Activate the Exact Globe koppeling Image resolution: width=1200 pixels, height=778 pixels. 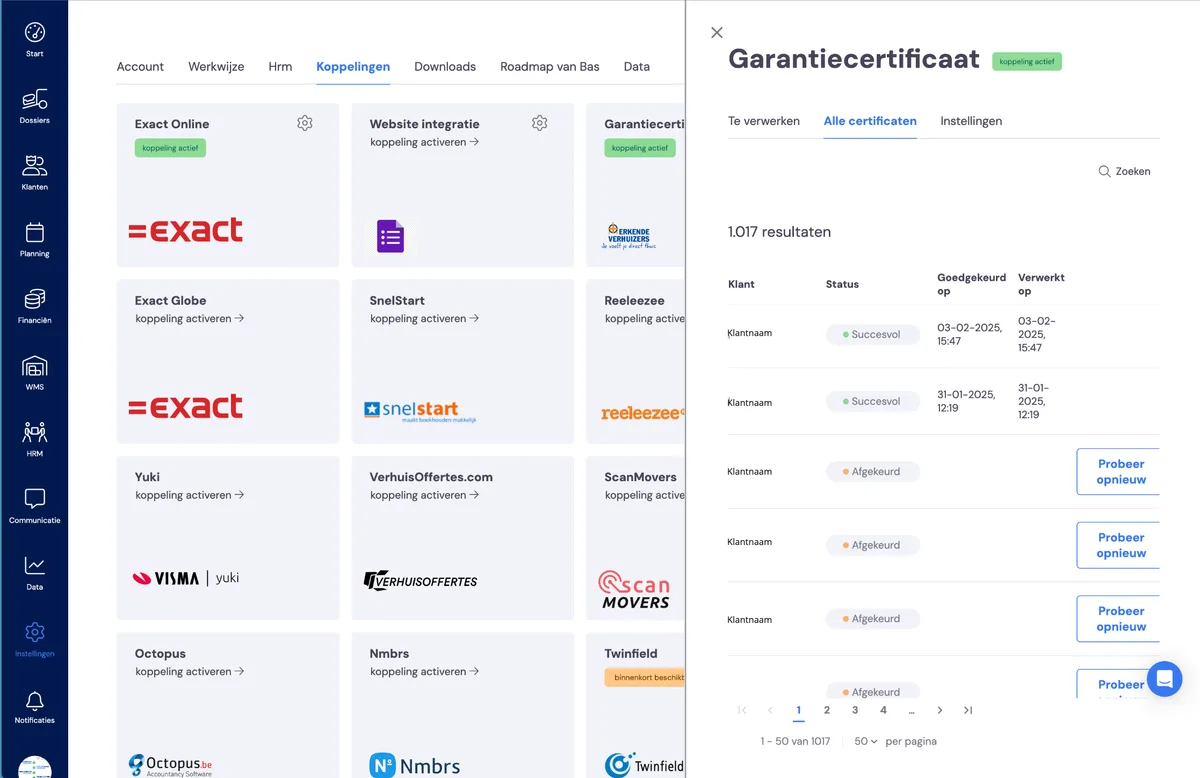(x=190, y=319)
